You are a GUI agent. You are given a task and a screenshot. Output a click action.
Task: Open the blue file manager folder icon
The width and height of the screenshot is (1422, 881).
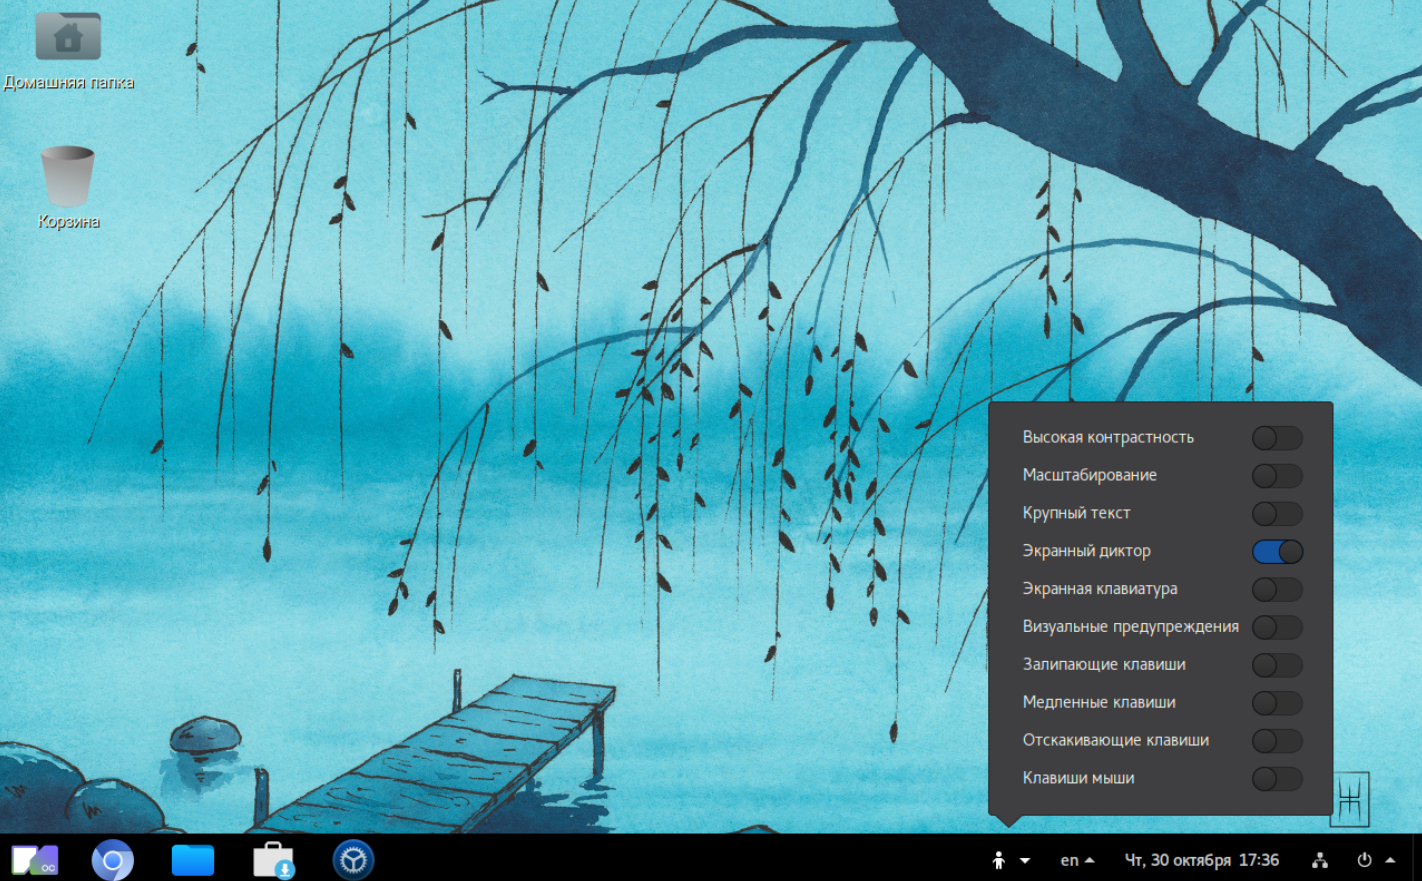point(193,860)
